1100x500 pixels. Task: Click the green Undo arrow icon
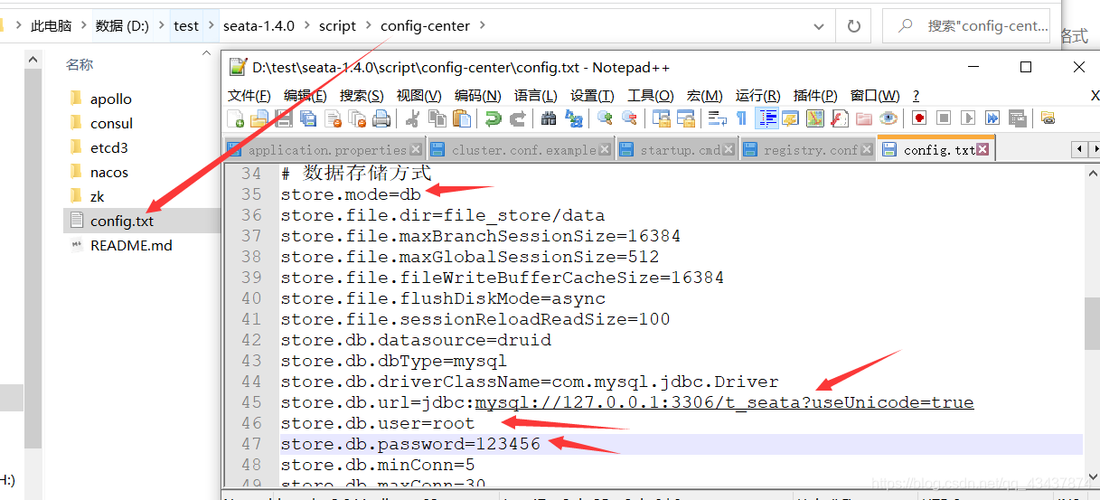tap(493, 119)
